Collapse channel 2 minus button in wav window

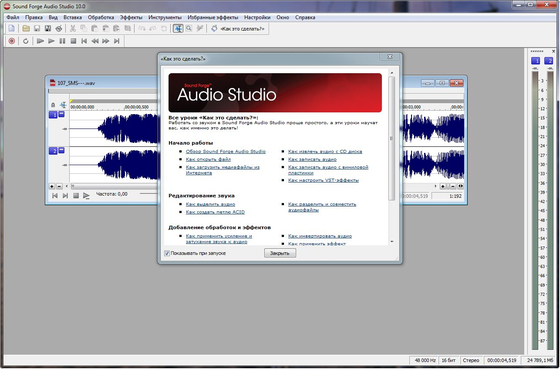61,150
